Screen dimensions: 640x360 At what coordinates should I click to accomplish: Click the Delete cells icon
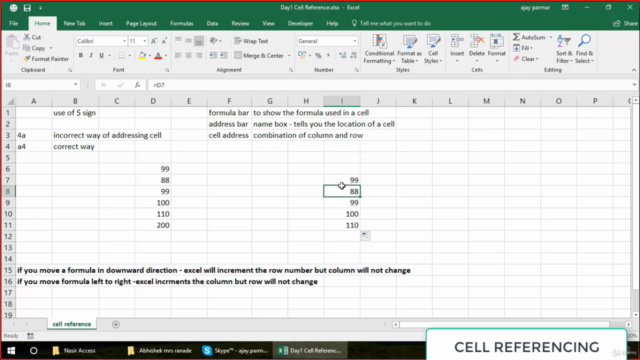pos(477,42)
